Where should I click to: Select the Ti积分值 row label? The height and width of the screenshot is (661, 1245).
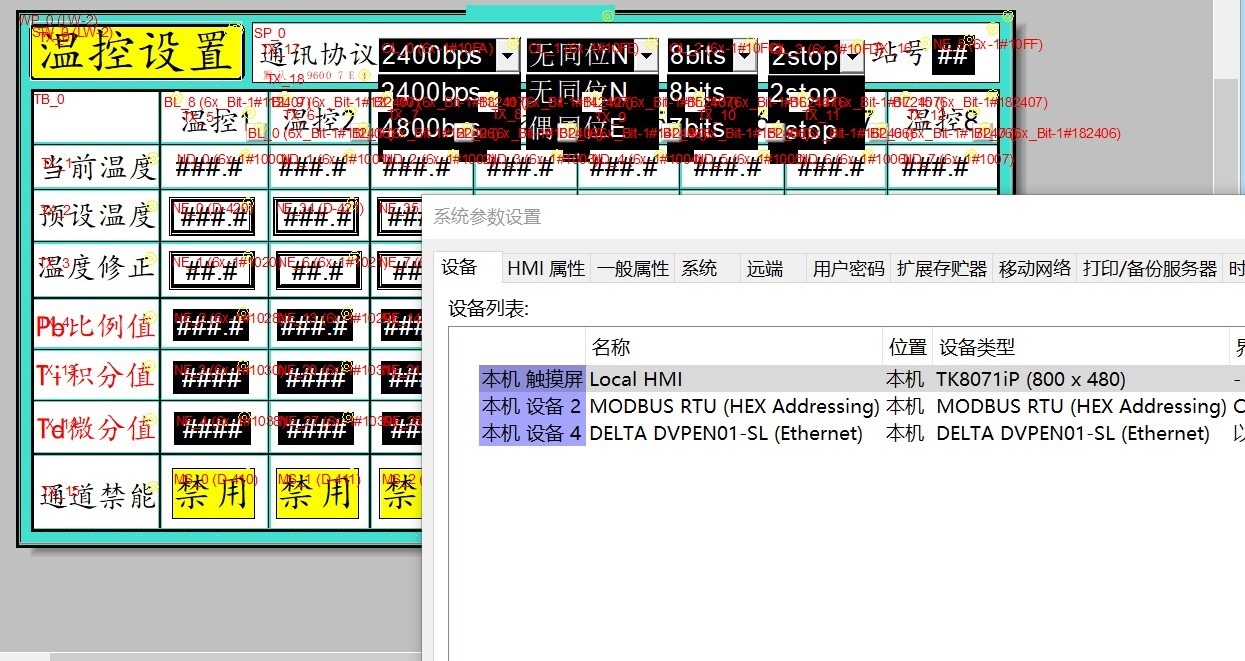pyautogui.click(x=97, y=376)
